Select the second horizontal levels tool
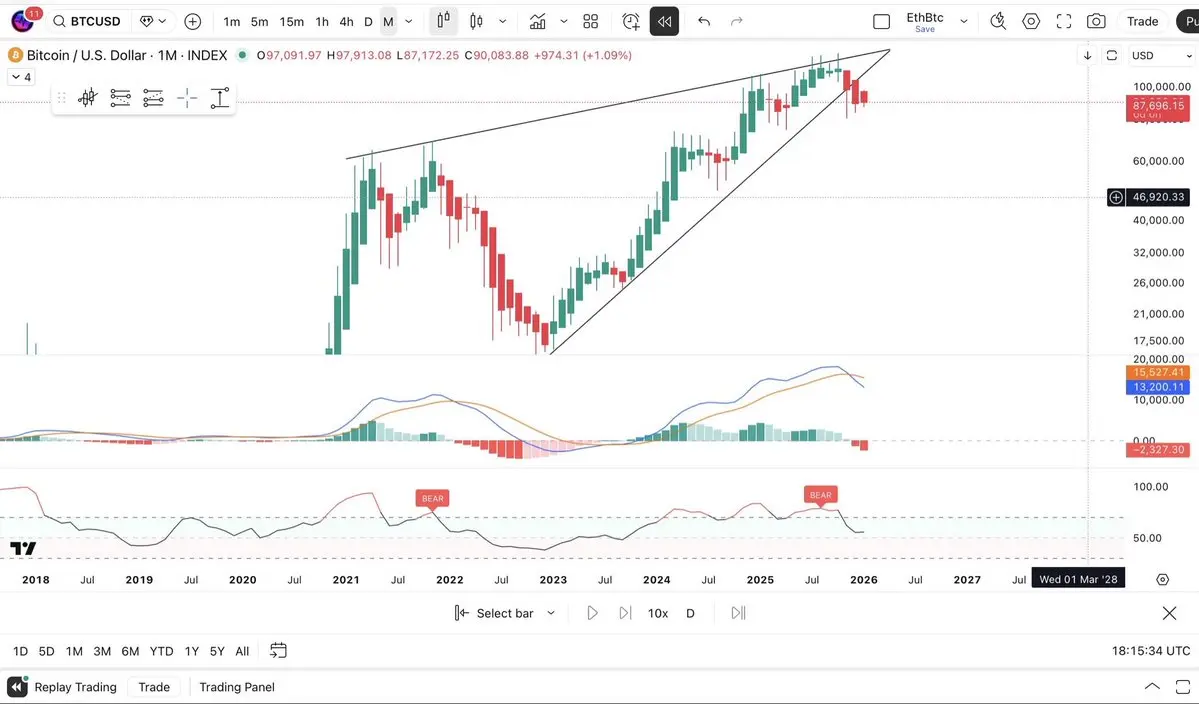This screenshot has width=1199, height=704. (x=153, y=98)
